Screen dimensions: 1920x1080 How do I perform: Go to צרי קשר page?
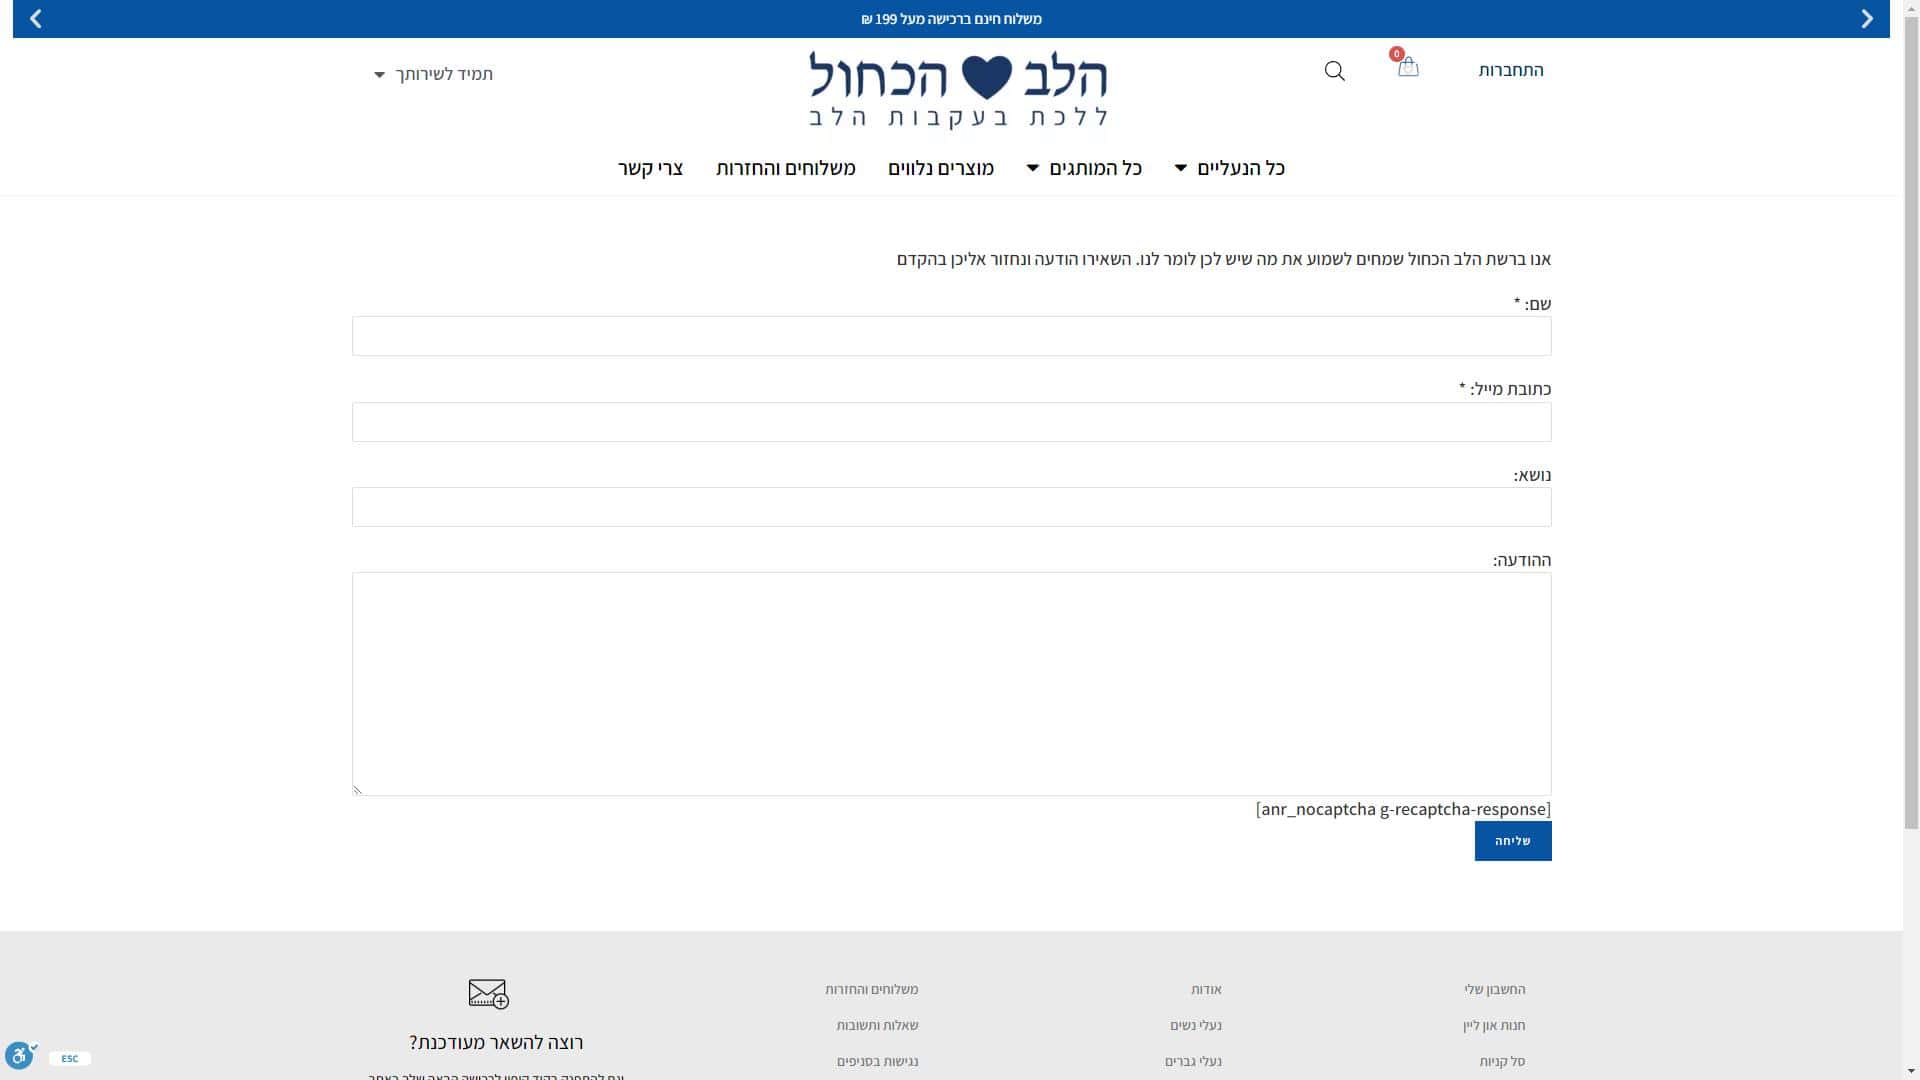click(650, 168)
